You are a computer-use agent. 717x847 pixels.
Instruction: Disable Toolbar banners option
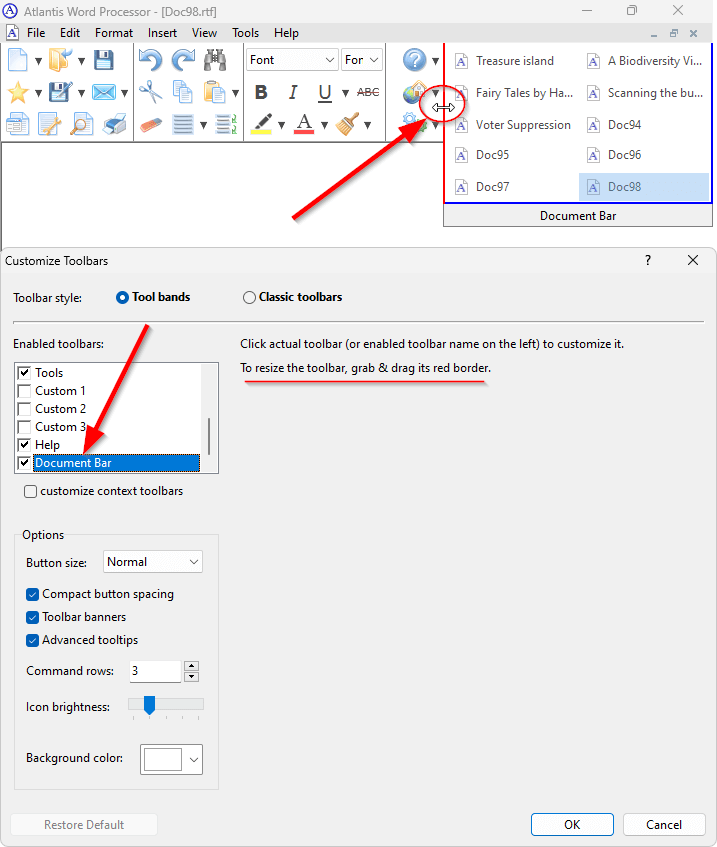(x=32, y=617)
